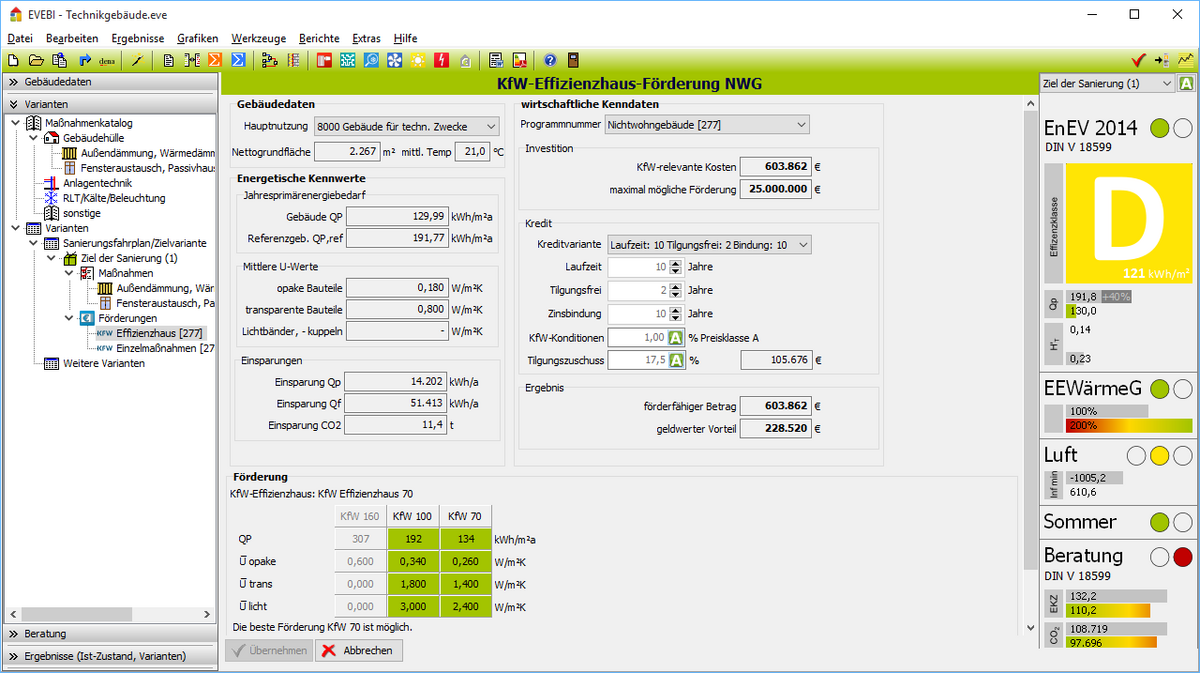Open the Programmnummer dropdown
The height and width of the screenshot is (673, 1200).
[x=706, y=124]
